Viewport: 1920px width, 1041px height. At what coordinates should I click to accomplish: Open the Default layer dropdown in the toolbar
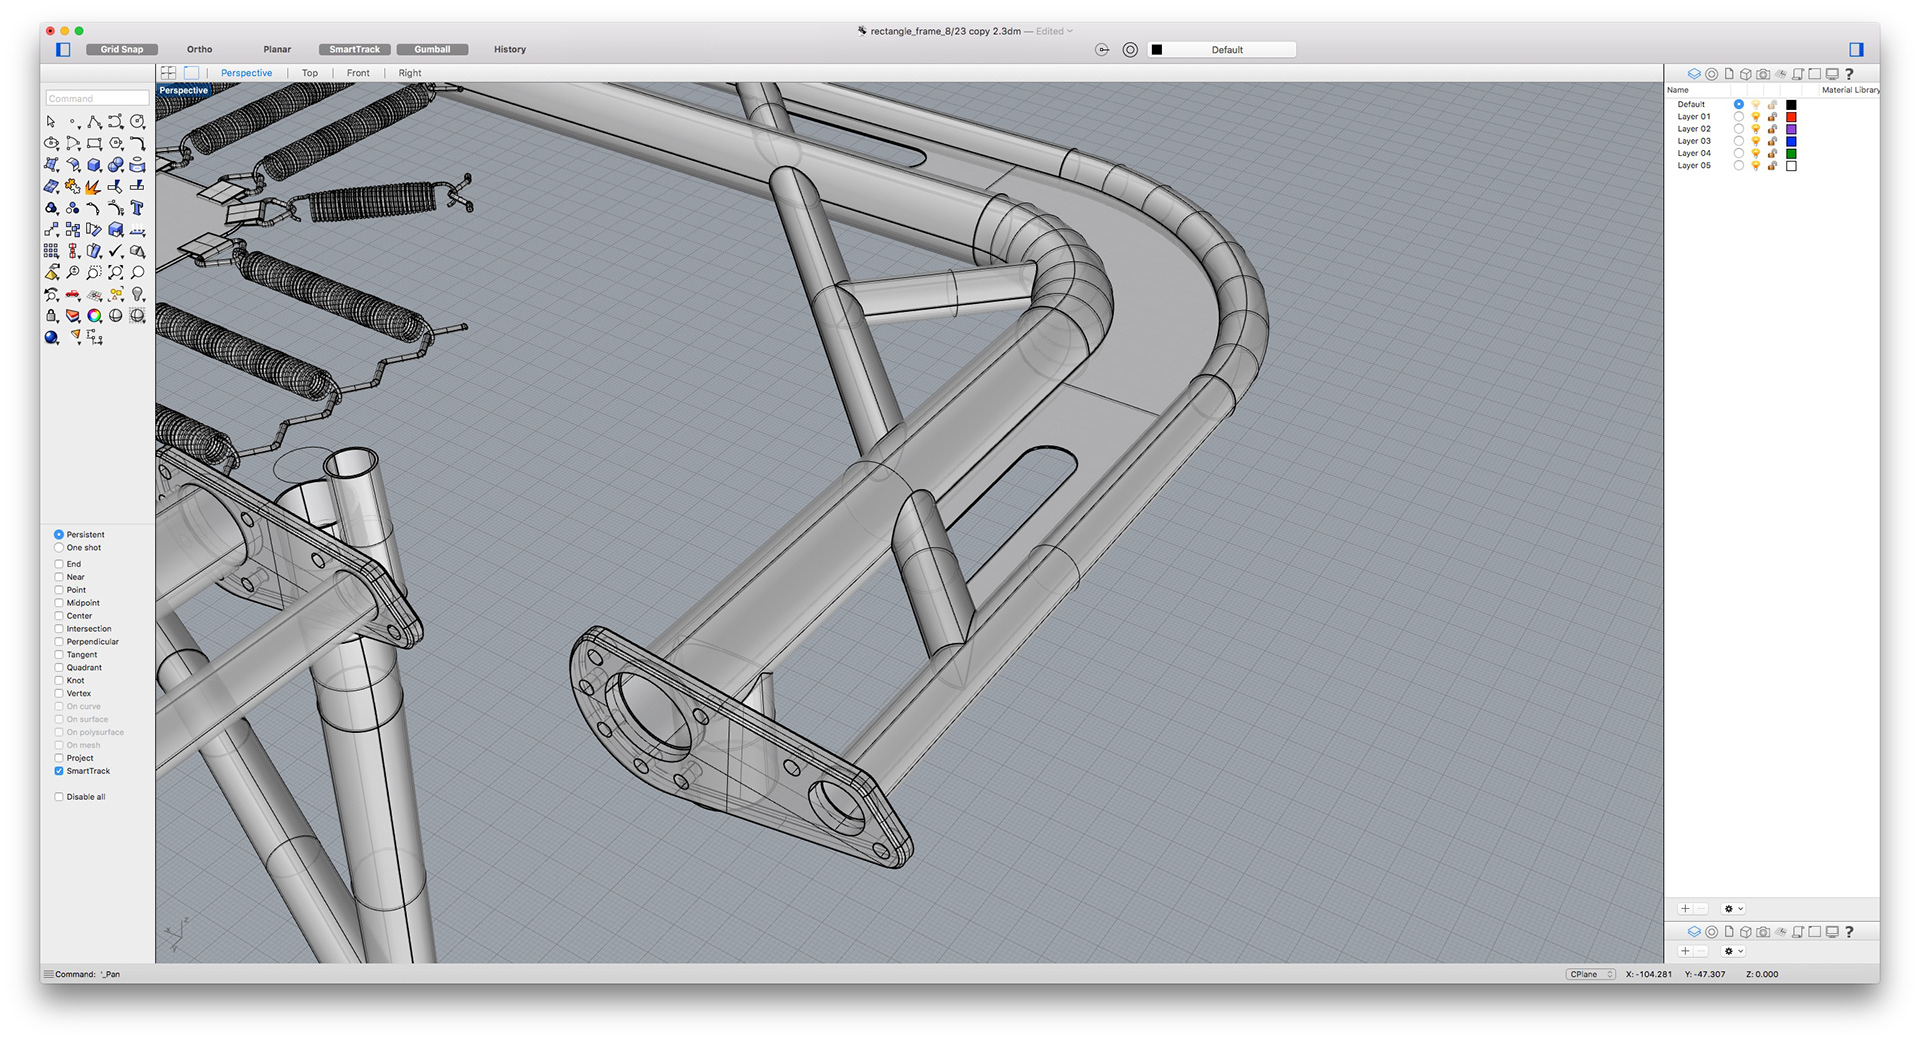coord(1222,50)
